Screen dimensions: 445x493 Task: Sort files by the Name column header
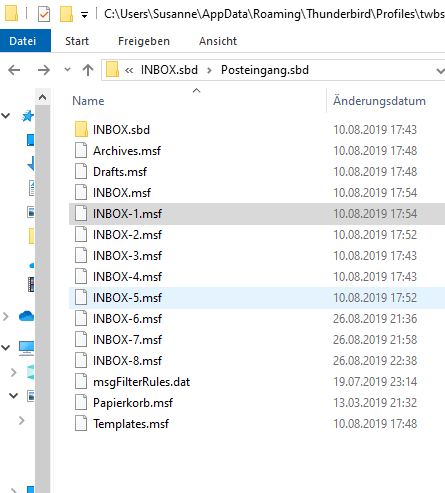[x=88, y=101]
